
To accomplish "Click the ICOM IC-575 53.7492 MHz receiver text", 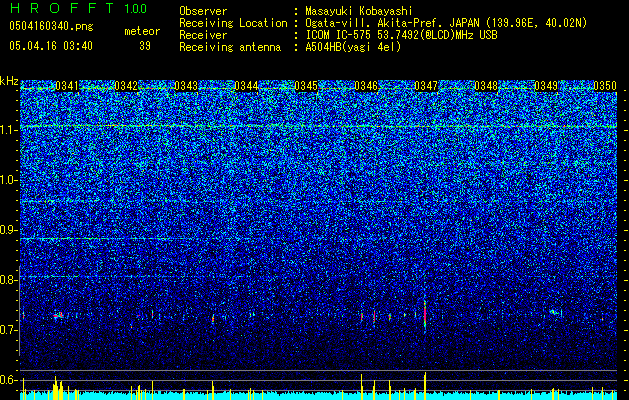I will [x=401, y=35].
